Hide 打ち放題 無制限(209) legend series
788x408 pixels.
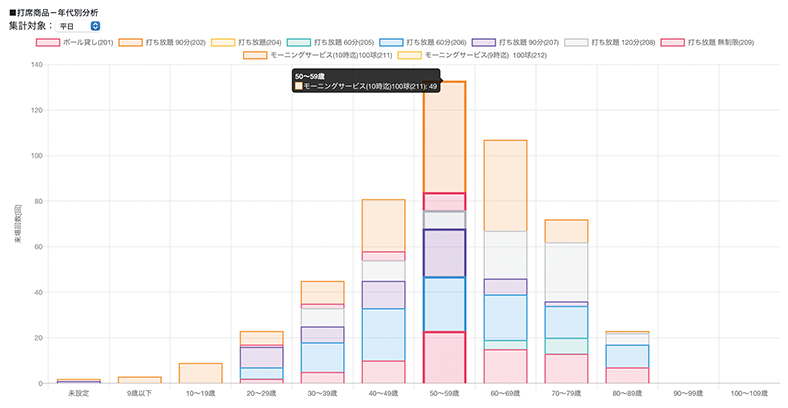[x=674, y=42]
